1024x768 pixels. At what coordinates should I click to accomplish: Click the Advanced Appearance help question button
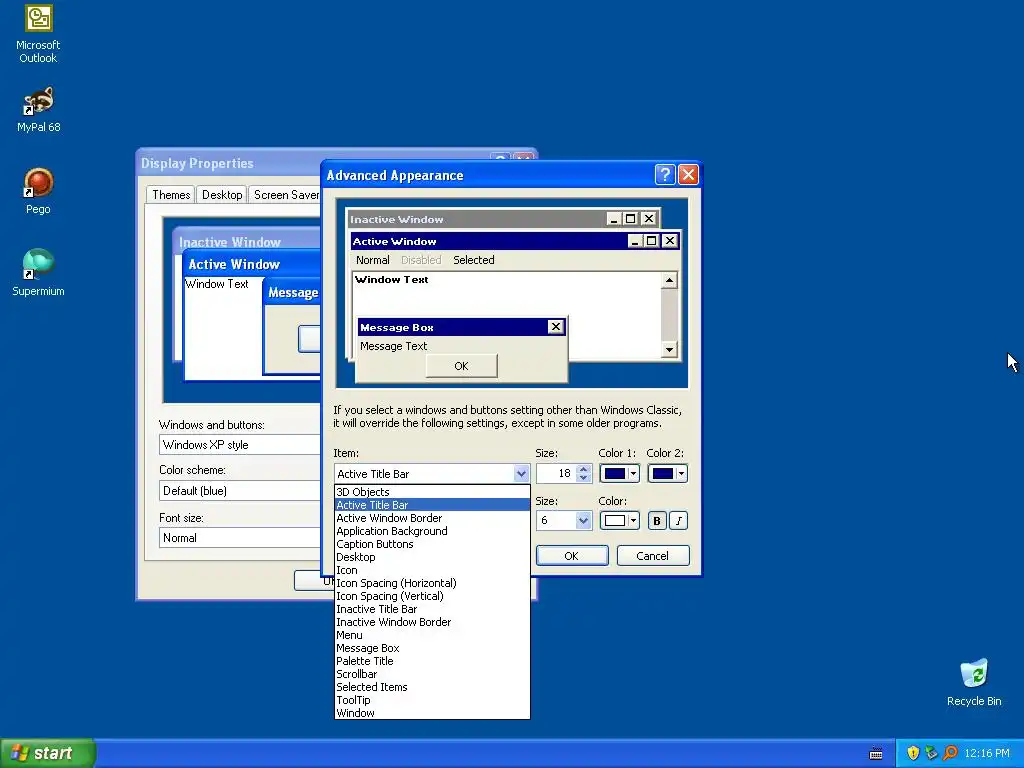[x=665, y=174]
